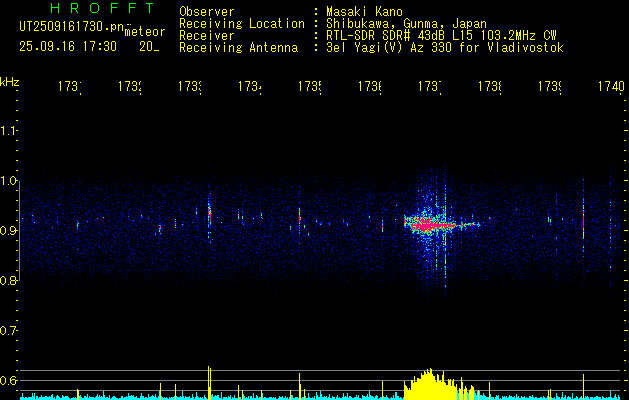The image size is (629, 400).
Task: Click the 0.7 frequency axis label
Action: tap(8, 331)
